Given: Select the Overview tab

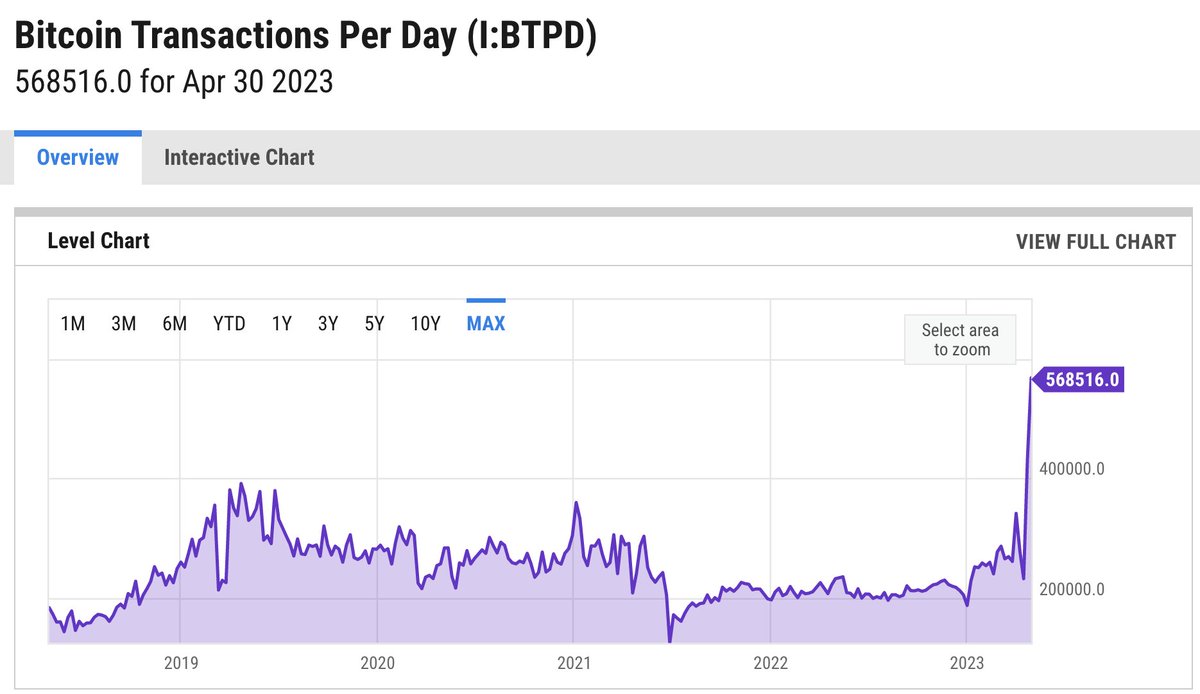Looking at the screenshot, I should coord(77,157).
